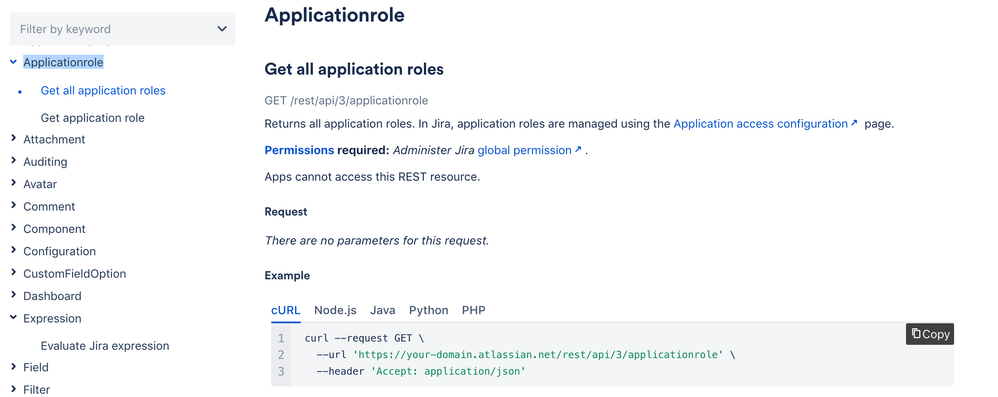Select Auditing in the sidebar

45,162
